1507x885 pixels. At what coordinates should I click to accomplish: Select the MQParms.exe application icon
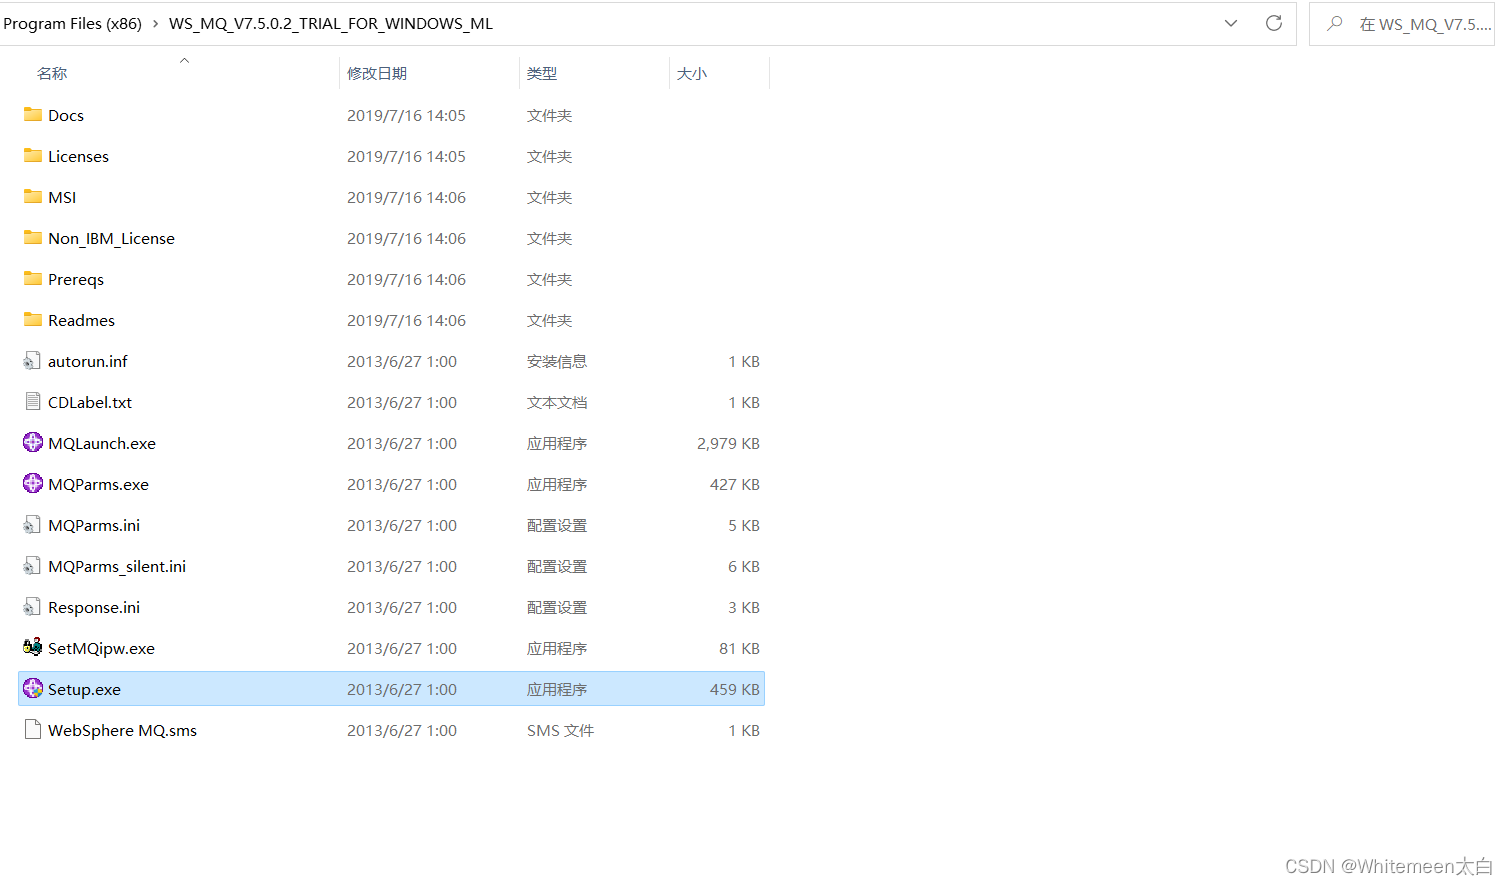pos(33,484)
